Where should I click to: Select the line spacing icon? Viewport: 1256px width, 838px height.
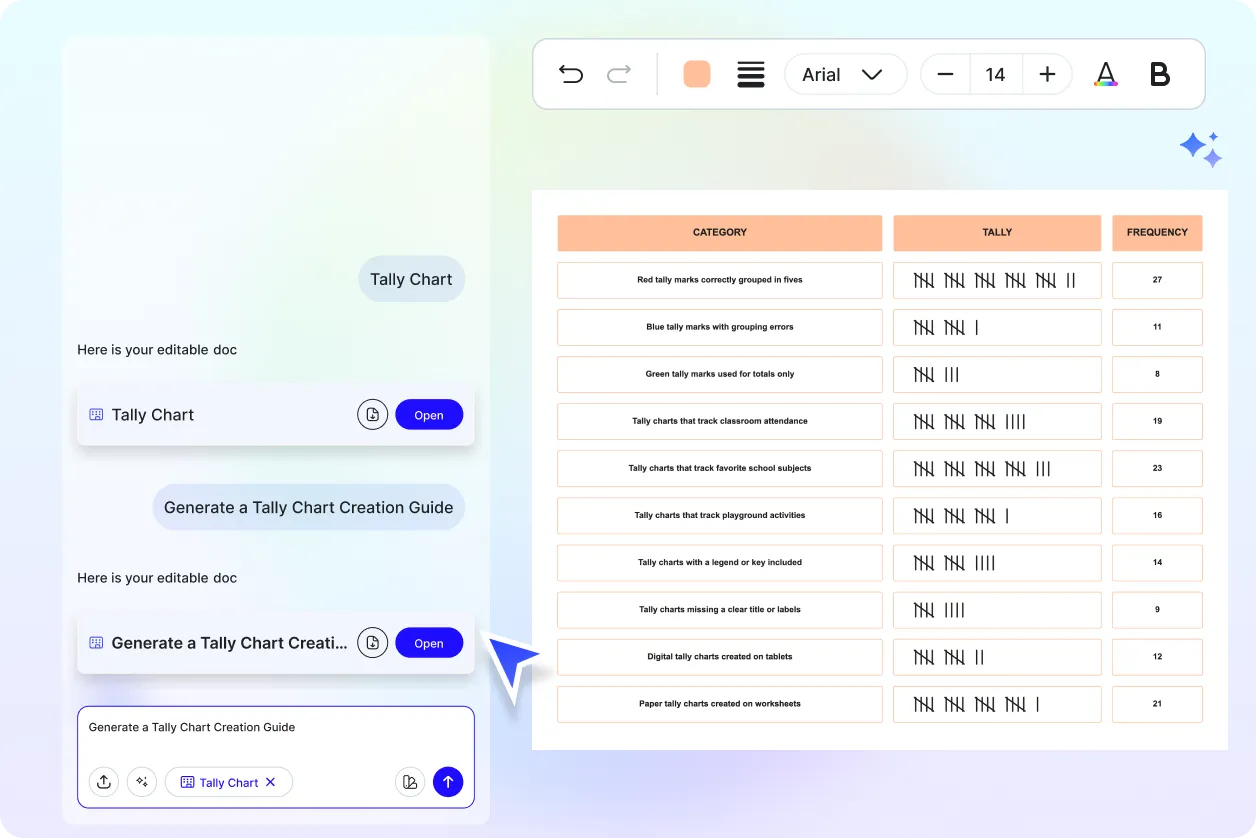click(x=751, y=74)
